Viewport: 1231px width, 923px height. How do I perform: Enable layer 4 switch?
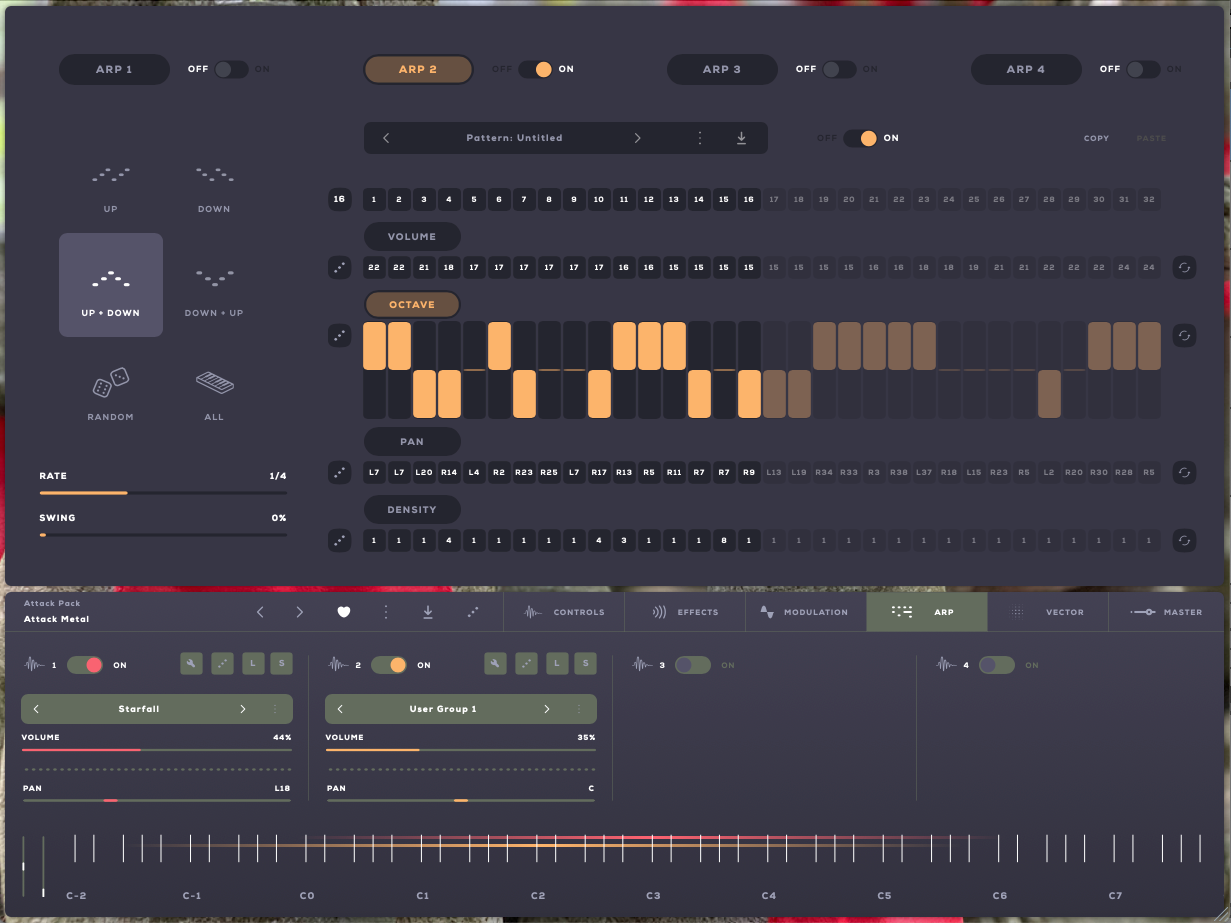click(x=997, y=665)
